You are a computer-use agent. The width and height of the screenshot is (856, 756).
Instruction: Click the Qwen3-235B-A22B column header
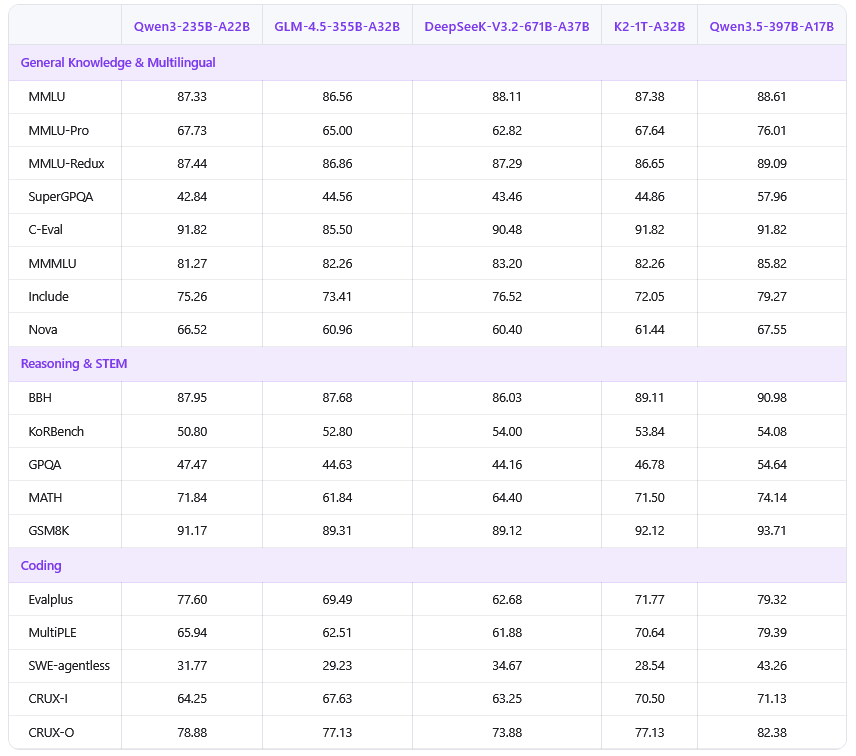(x=192, y=27)
